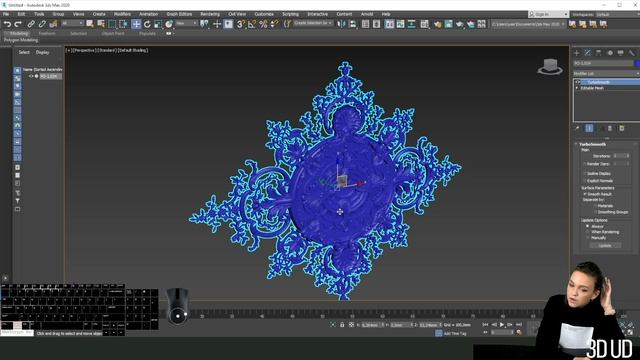640x360 pixels.
Task: Click the Play Animation button
Action: 502,324
